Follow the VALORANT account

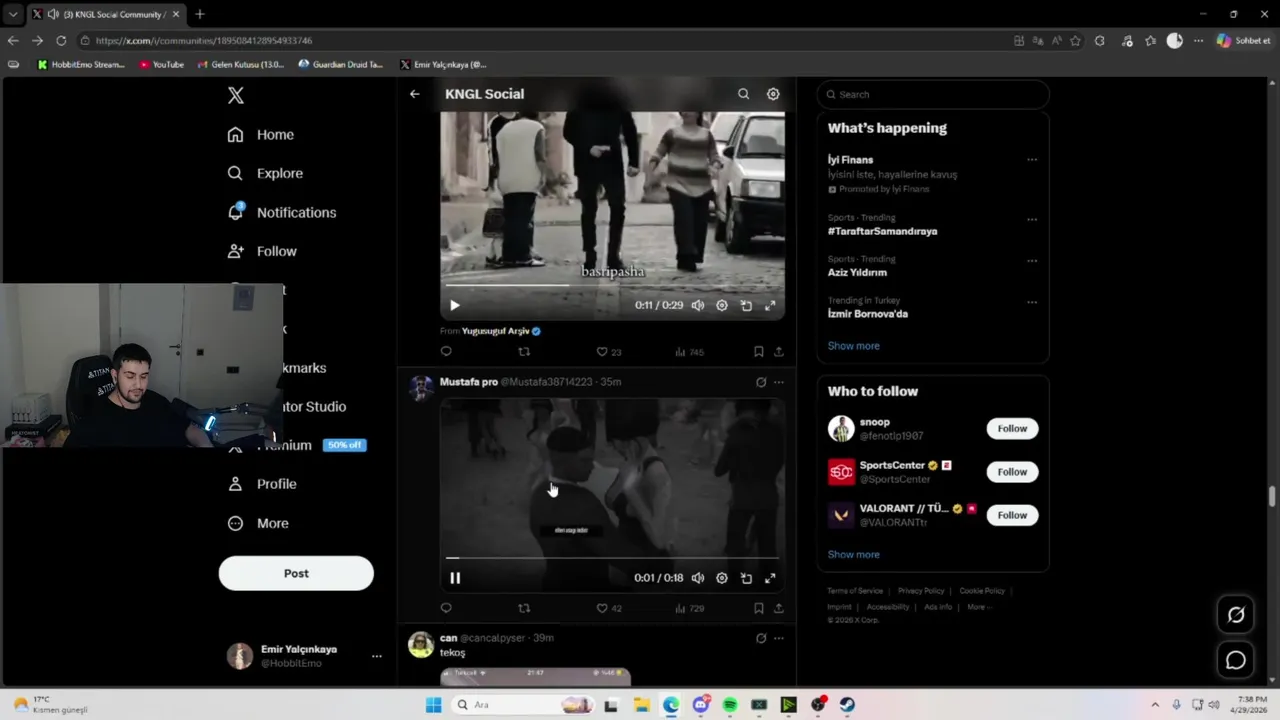tap(1012, 515)
